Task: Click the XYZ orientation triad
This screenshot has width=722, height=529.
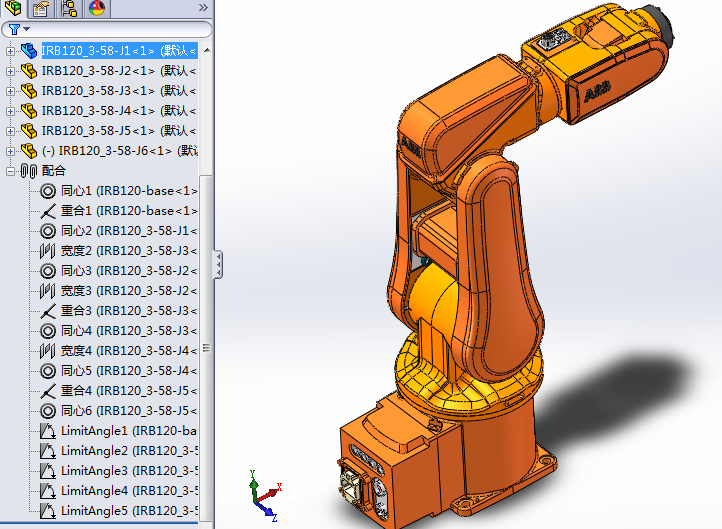Action: [265, 496]
